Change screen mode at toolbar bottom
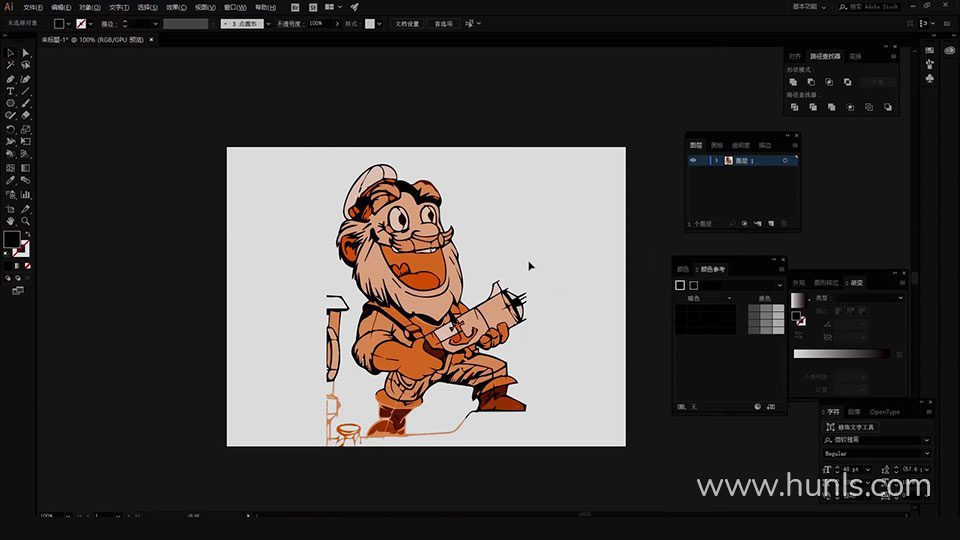The image size is (960, 540). (x=18, y=291)
